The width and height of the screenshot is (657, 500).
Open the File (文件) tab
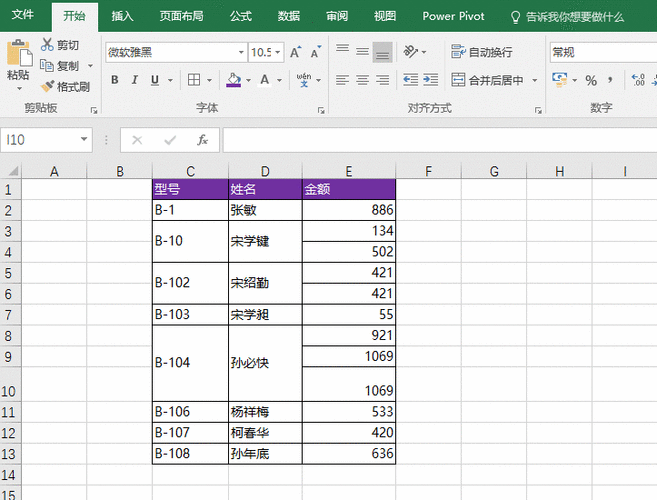22,15
